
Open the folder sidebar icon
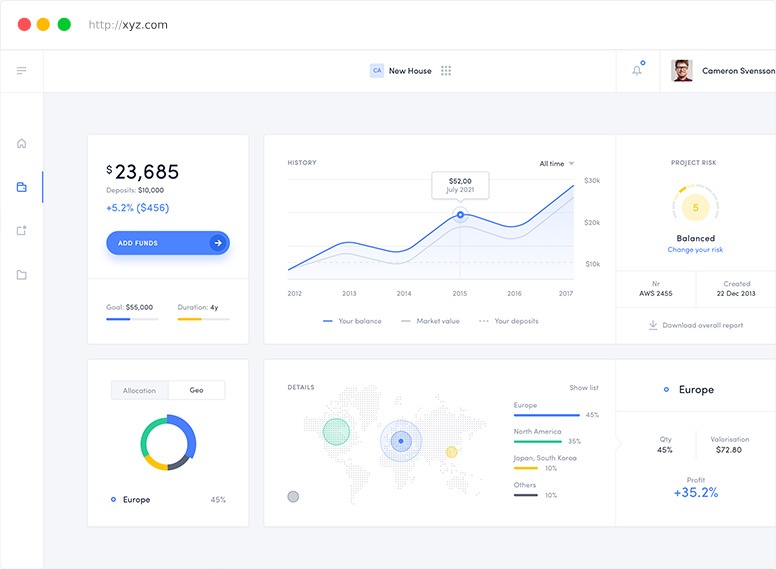point(21,275)
